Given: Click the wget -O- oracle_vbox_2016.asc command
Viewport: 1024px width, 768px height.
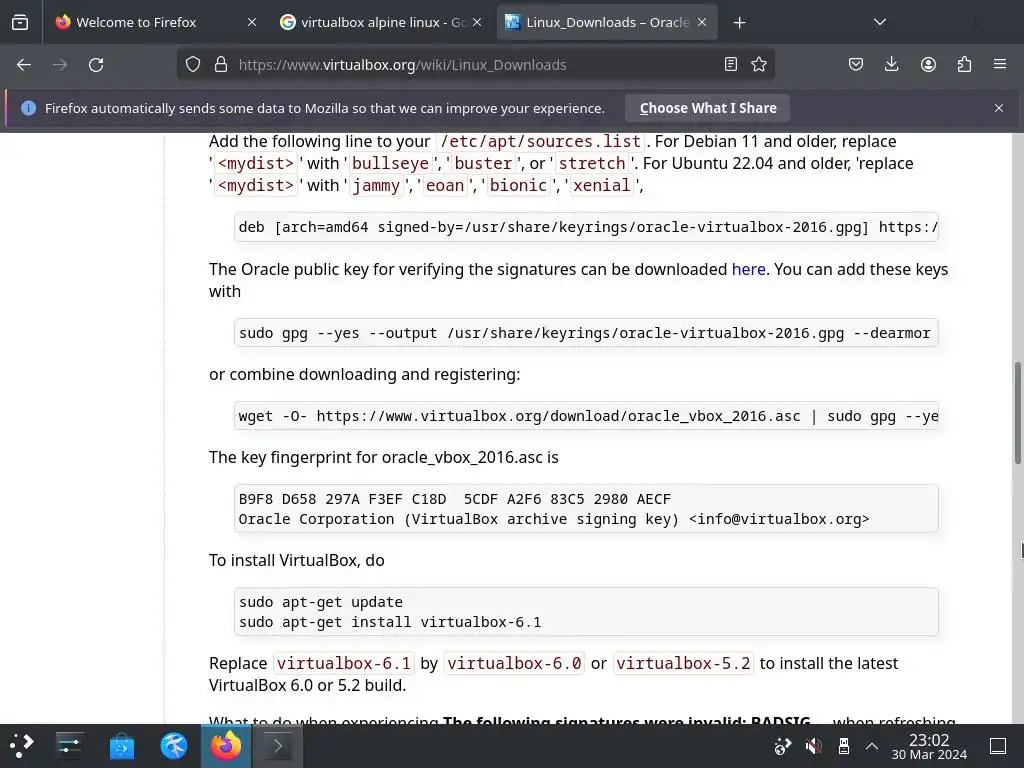Looking at the screenshot, I should (586, 416).
